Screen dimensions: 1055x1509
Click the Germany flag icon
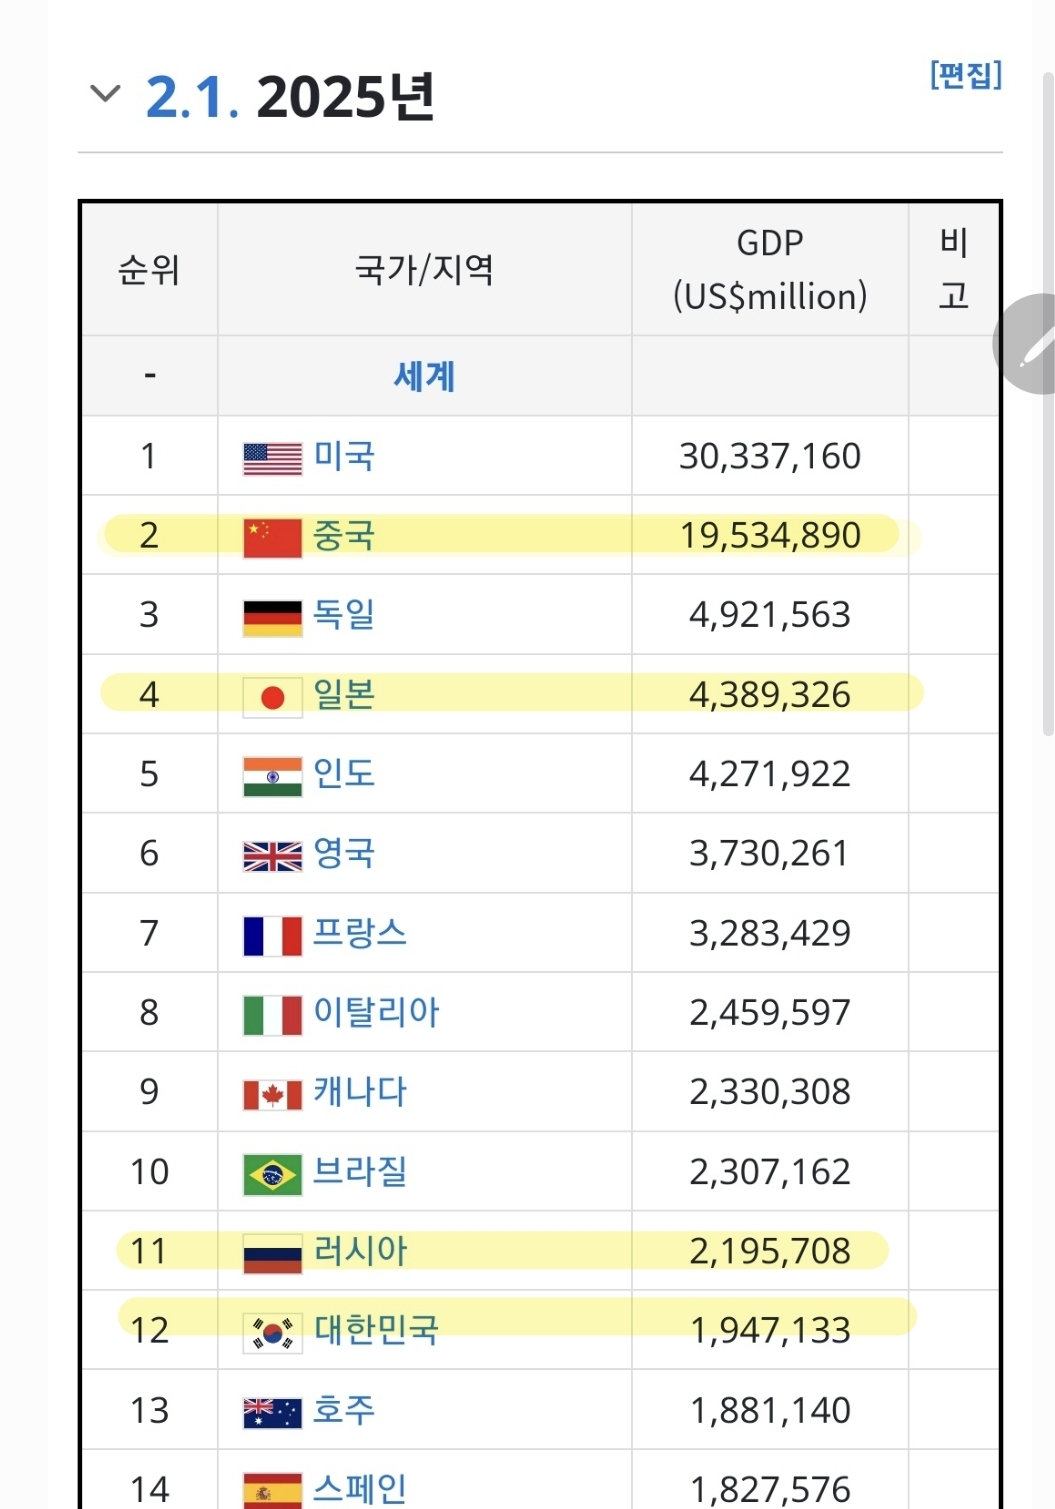pos(272,617)
